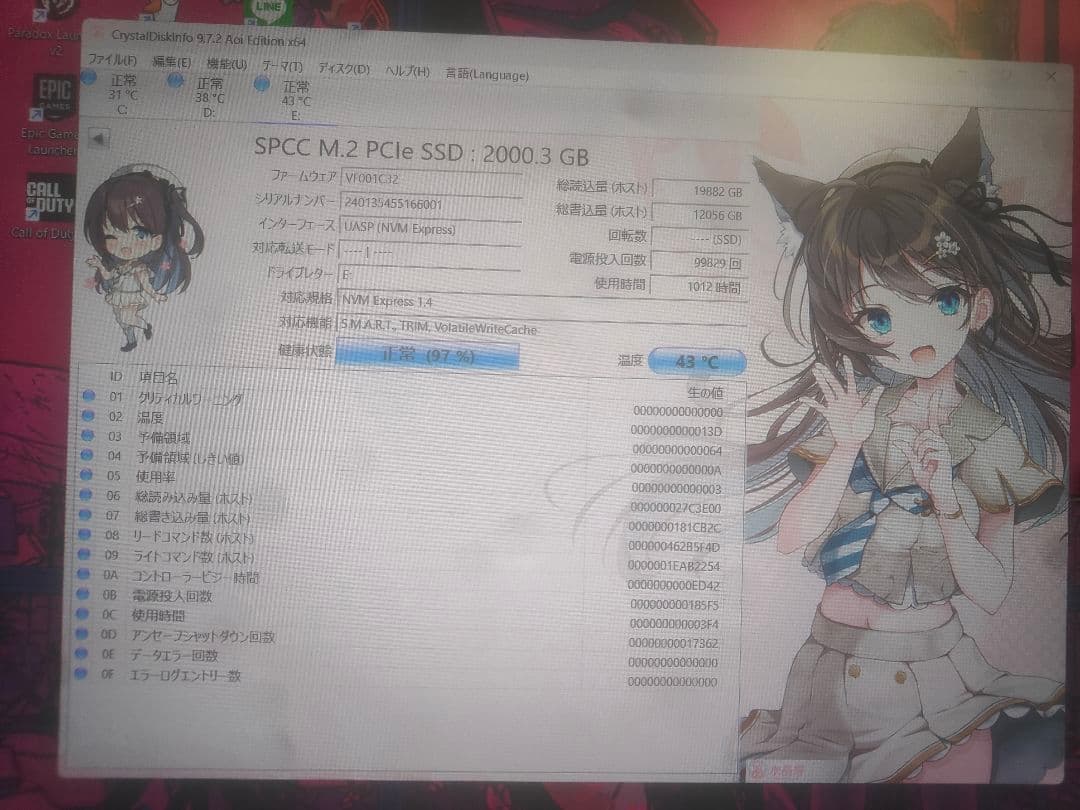This screenshot has width=1080, height=810.
Task: Click the interface field UASP (NVM Express)
Action: (x=430, y=229)
